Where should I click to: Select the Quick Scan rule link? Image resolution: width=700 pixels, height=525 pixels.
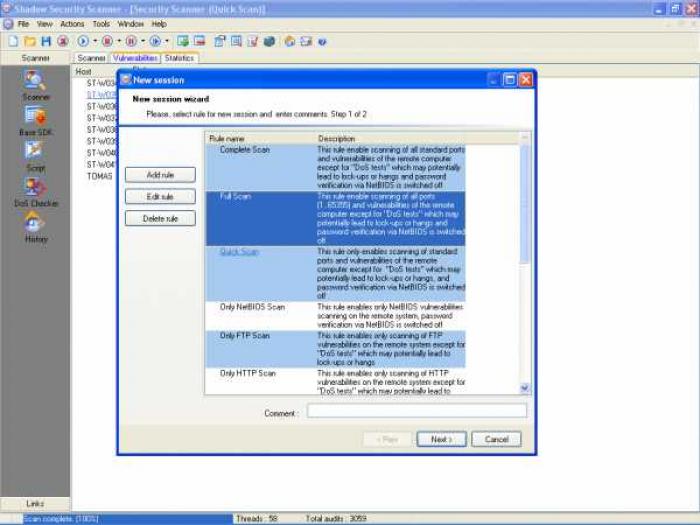click(x=239, y=252)
